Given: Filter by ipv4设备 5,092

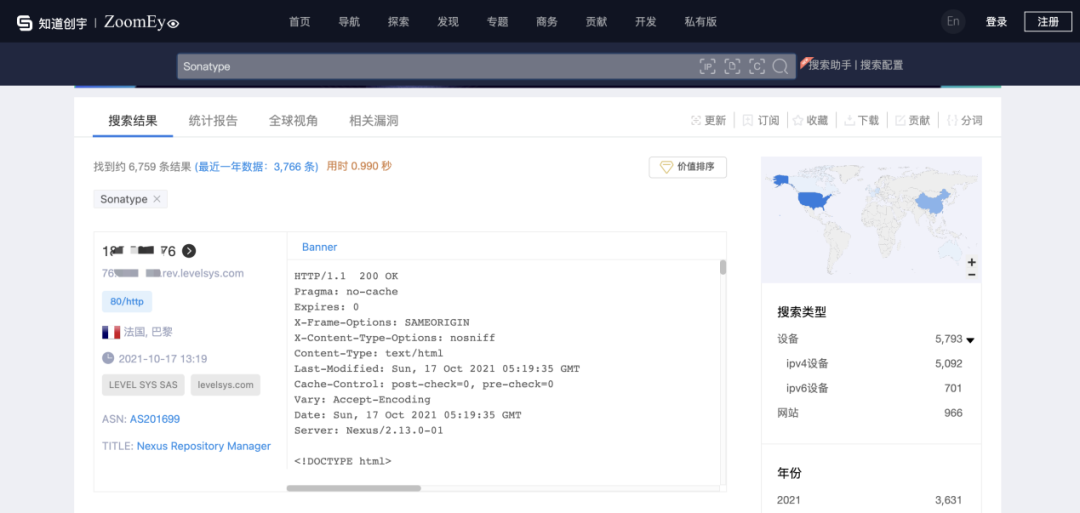Looking at the screenshot, I should click(875, 364).
